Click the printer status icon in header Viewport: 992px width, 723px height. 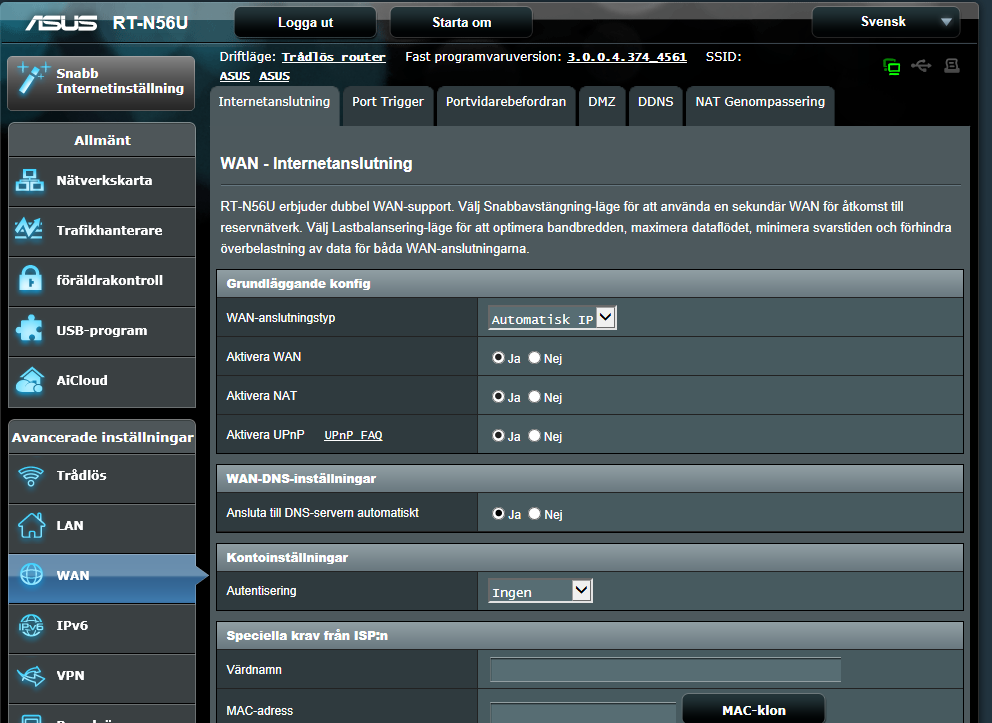point(952,66)
